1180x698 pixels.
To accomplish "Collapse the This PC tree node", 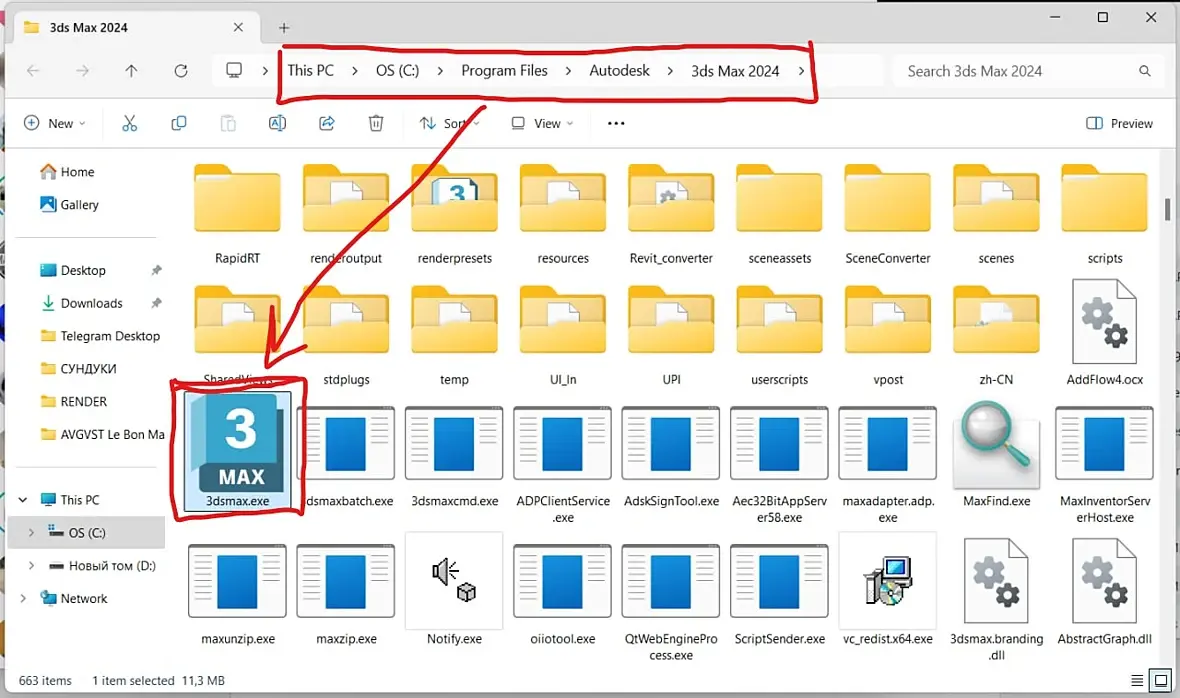I will (23, 499).
